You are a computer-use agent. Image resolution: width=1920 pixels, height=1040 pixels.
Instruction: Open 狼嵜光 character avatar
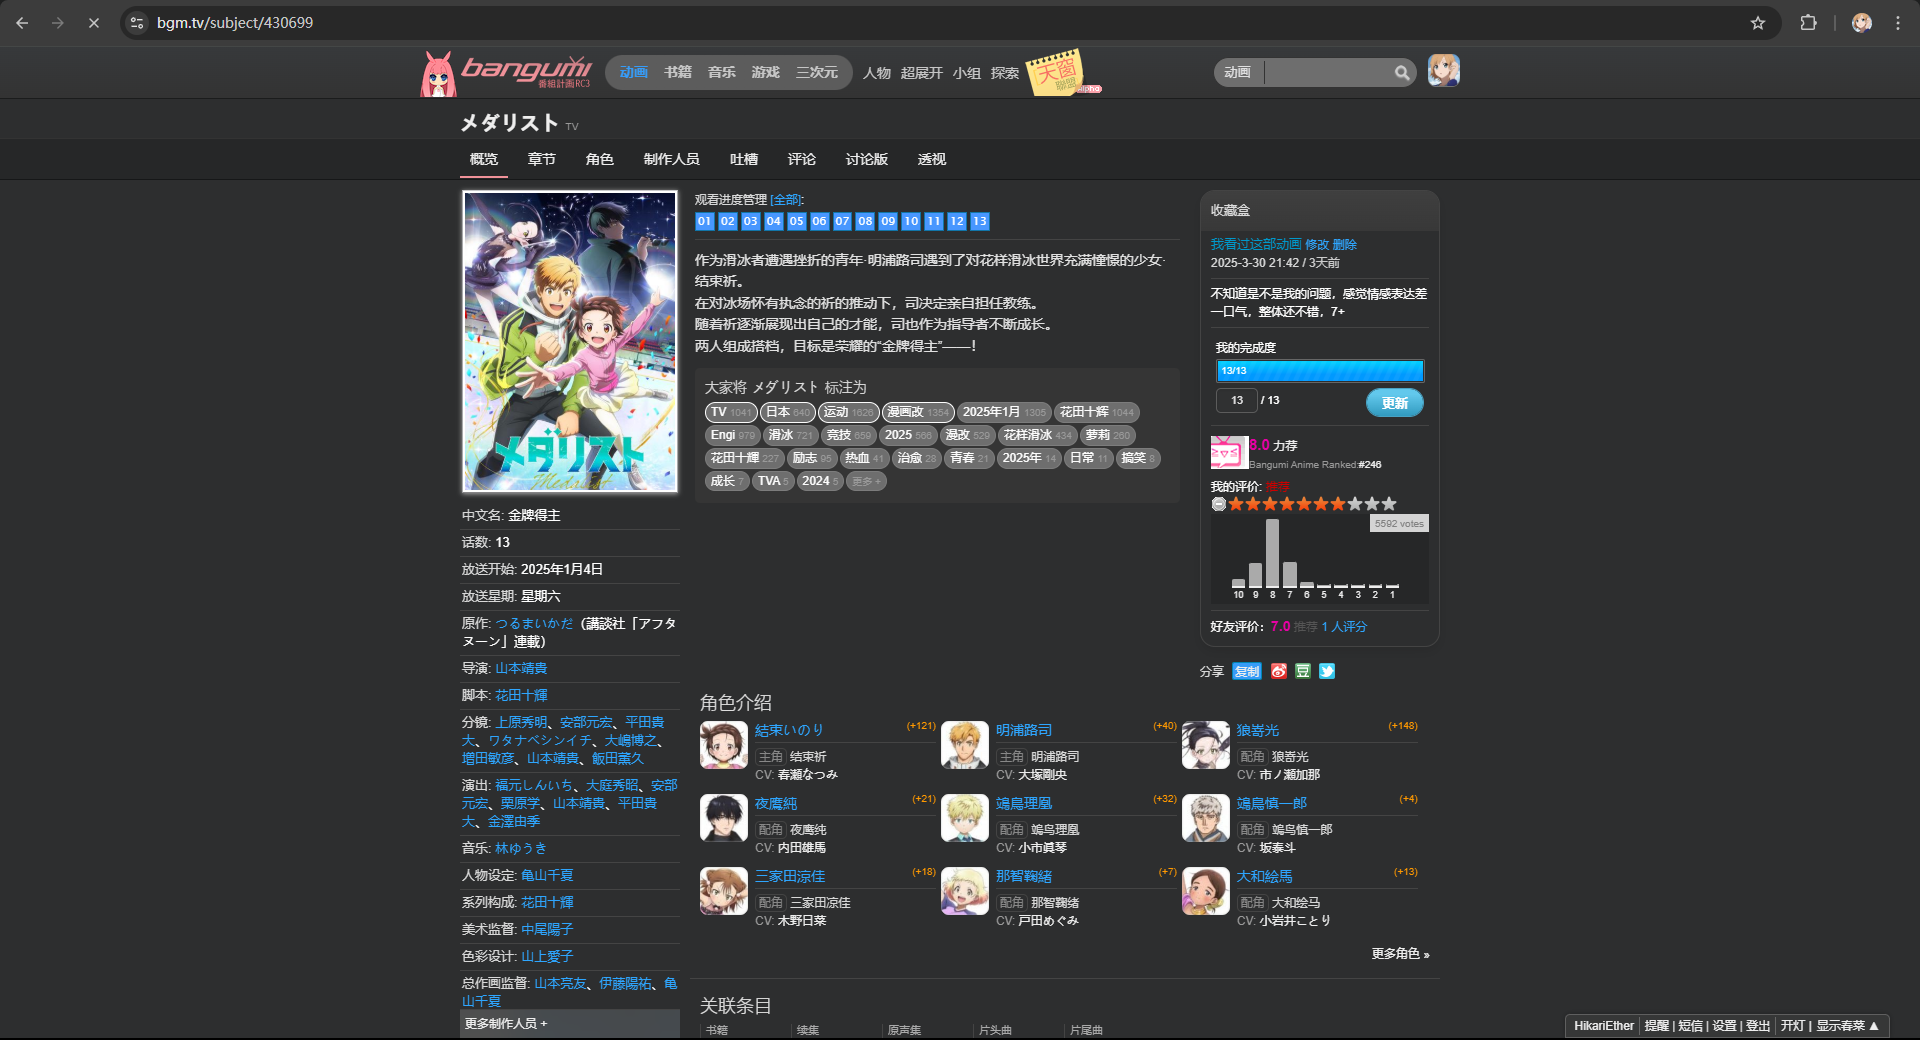click(x=1206, y=745)
